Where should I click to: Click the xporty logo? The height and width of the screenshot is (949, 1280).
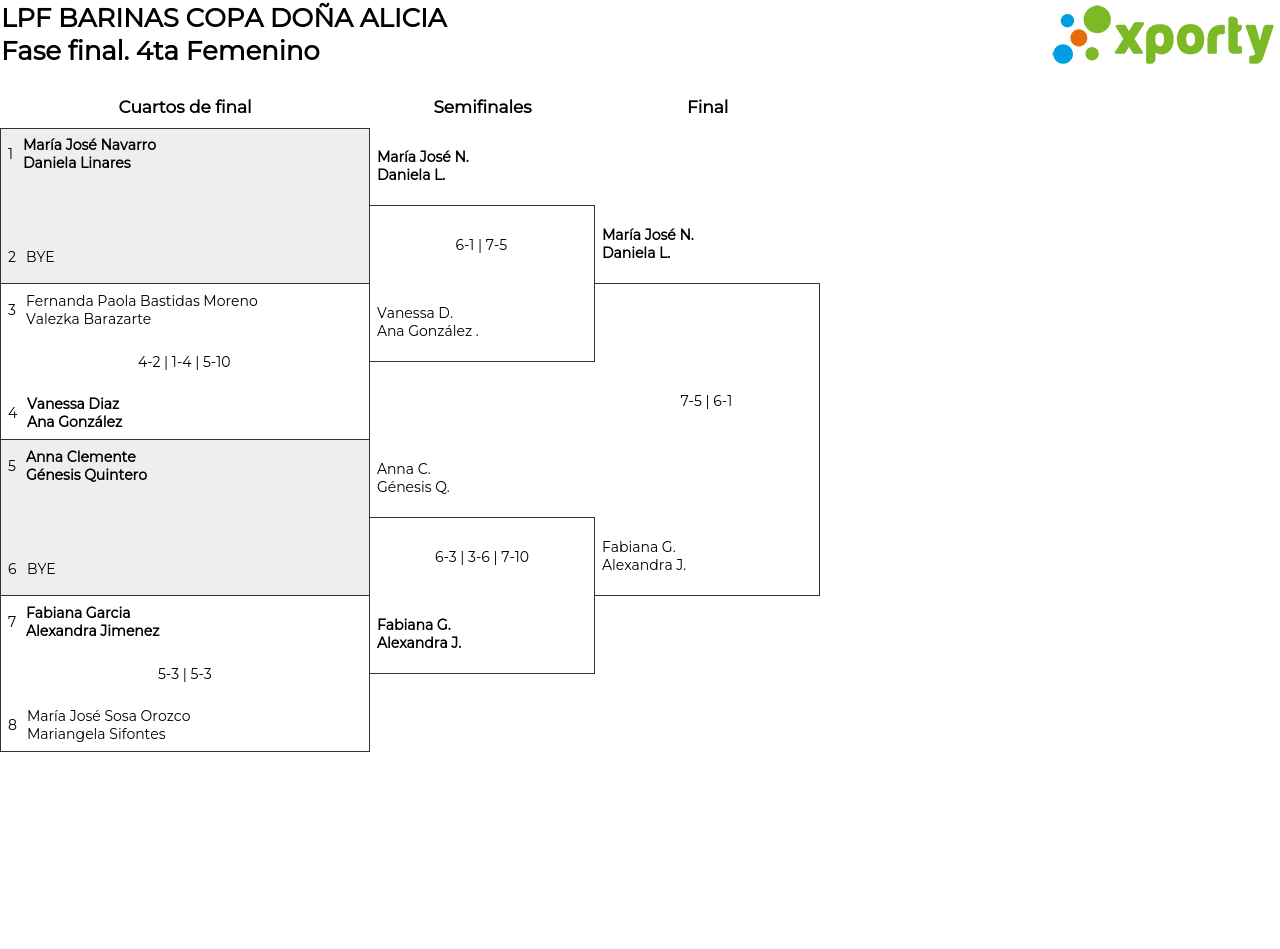point(1162,36)
